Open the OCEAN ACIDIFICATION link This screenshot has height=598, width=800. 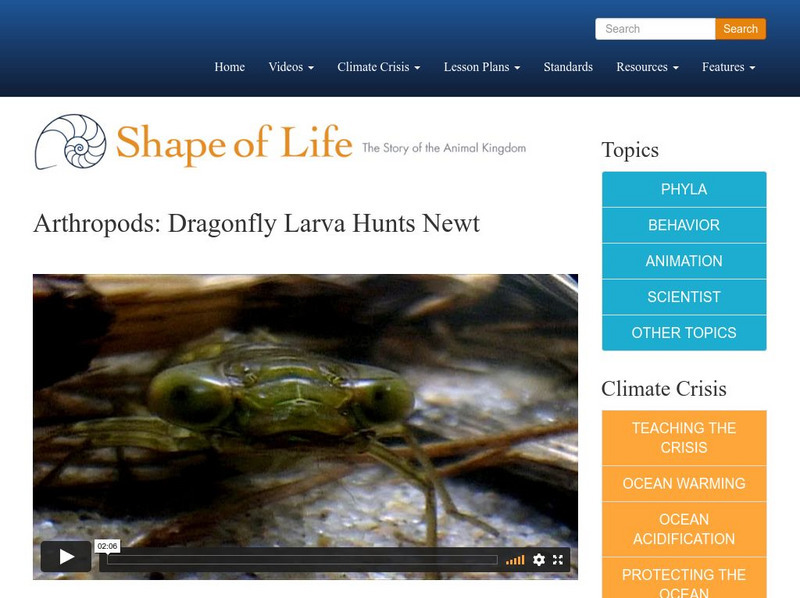684,528
